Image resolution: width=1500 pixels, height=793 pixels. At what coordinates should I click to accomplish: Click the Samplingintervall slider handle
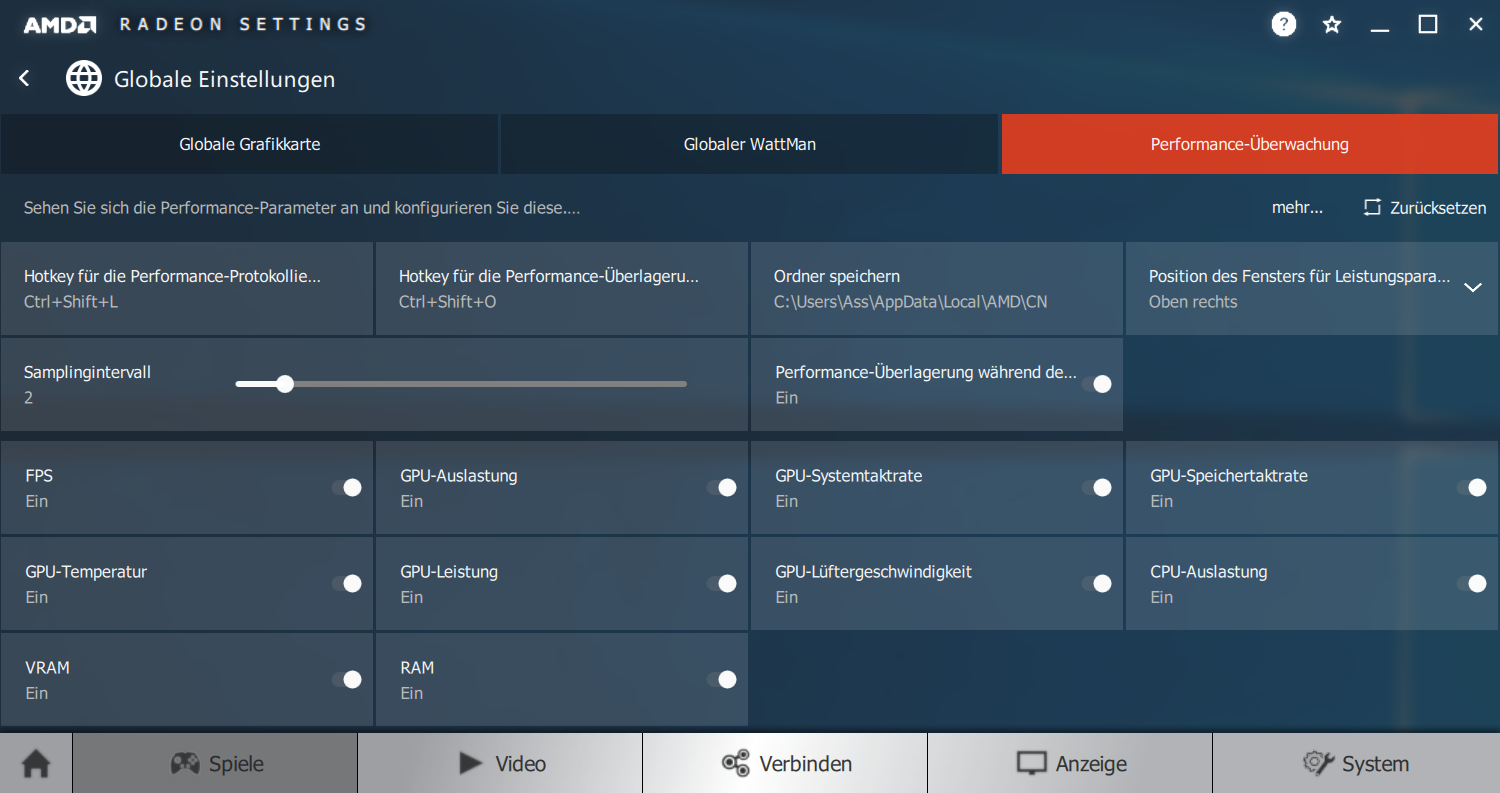pyautogui.click(x=285, y=384)
